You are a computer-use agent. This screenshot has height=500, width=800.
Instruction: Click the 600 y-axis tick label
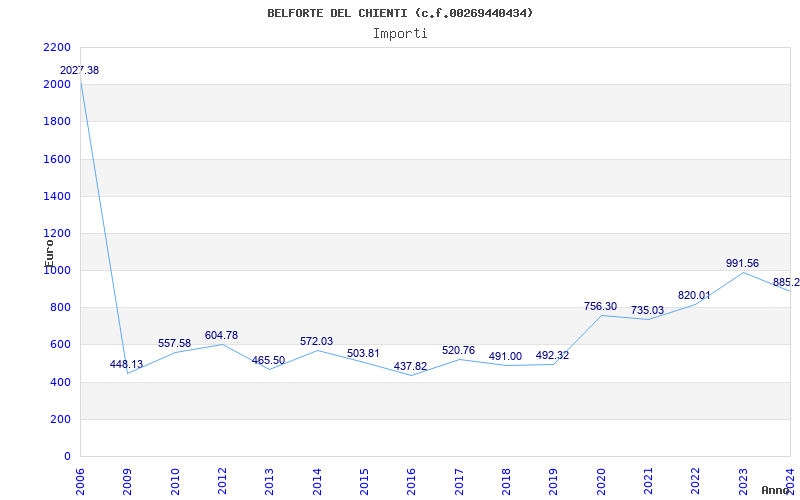tap(61, 345)
